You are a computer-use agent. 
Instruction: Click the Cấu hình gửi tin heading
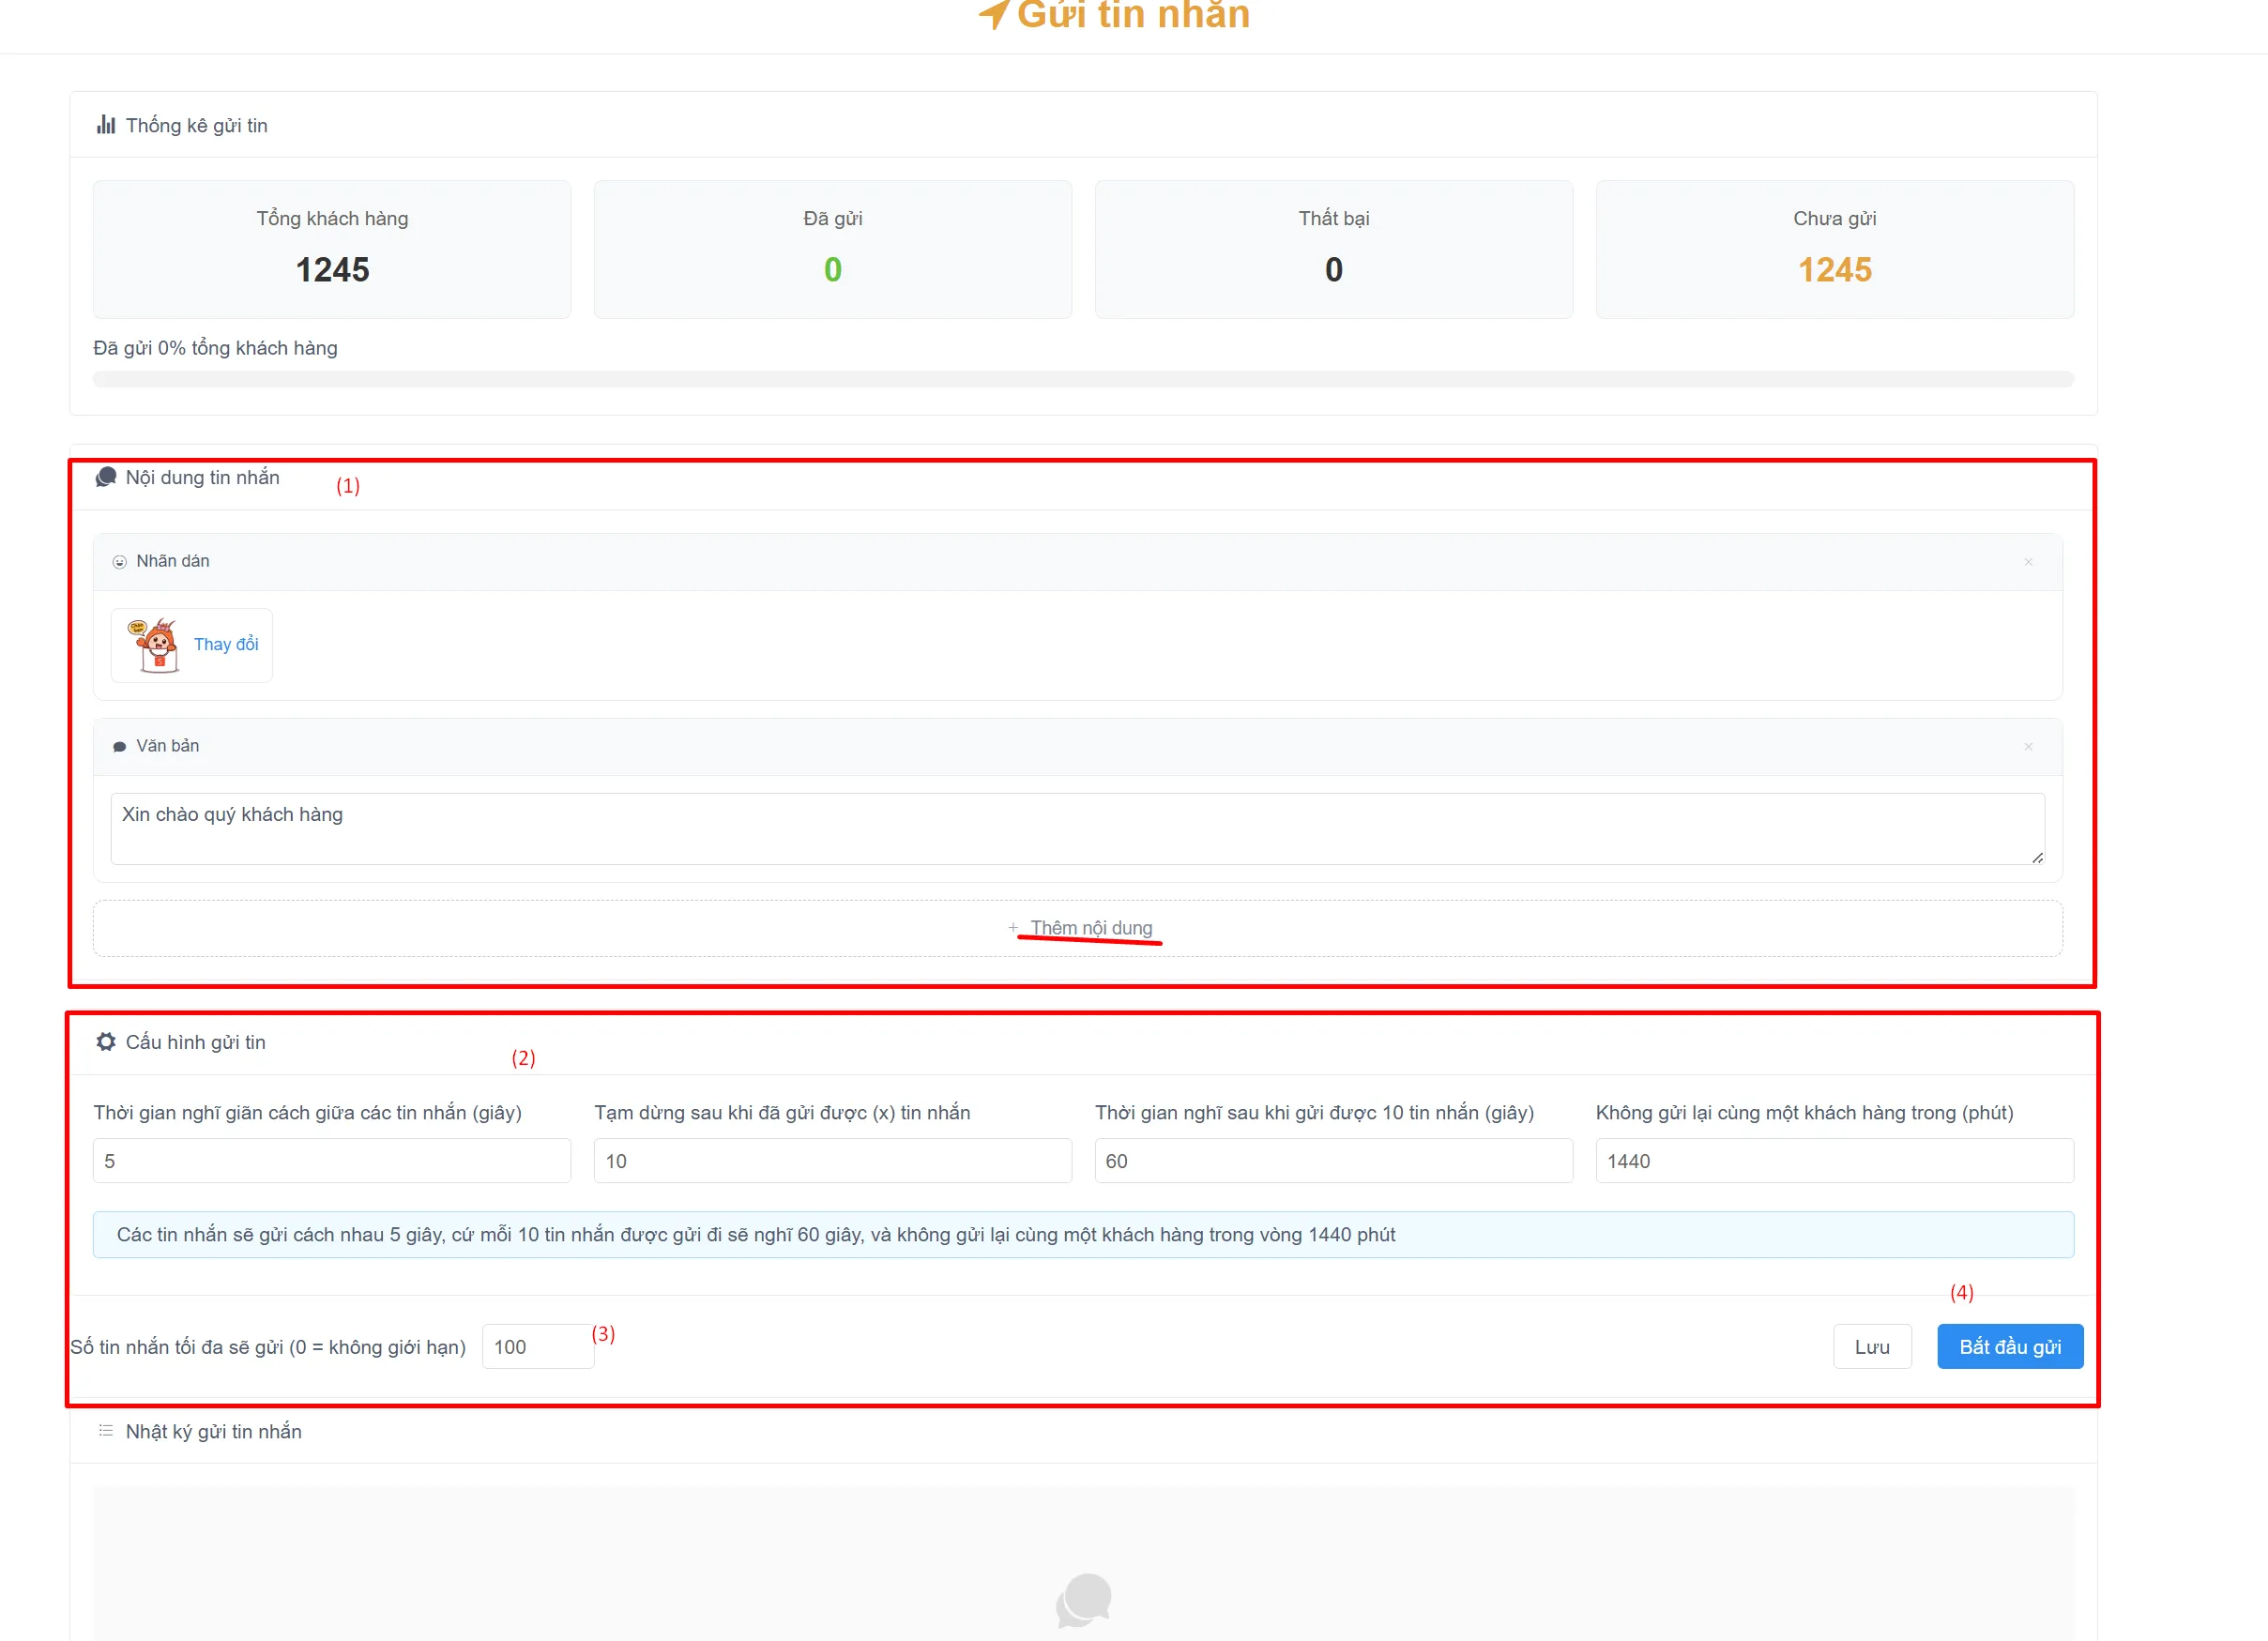[x=195, y=1042]
